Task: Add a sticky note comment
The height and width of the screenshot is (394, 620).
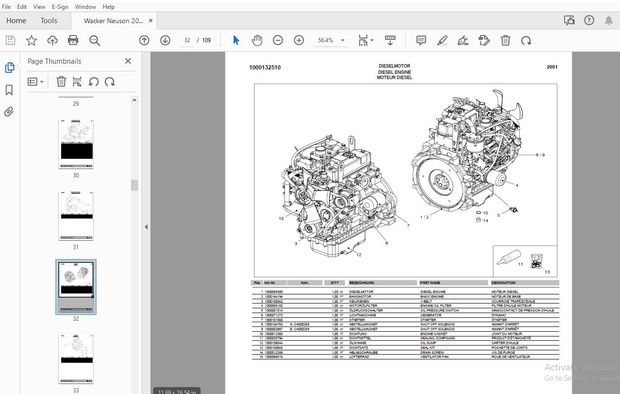Action: point(421,40)
